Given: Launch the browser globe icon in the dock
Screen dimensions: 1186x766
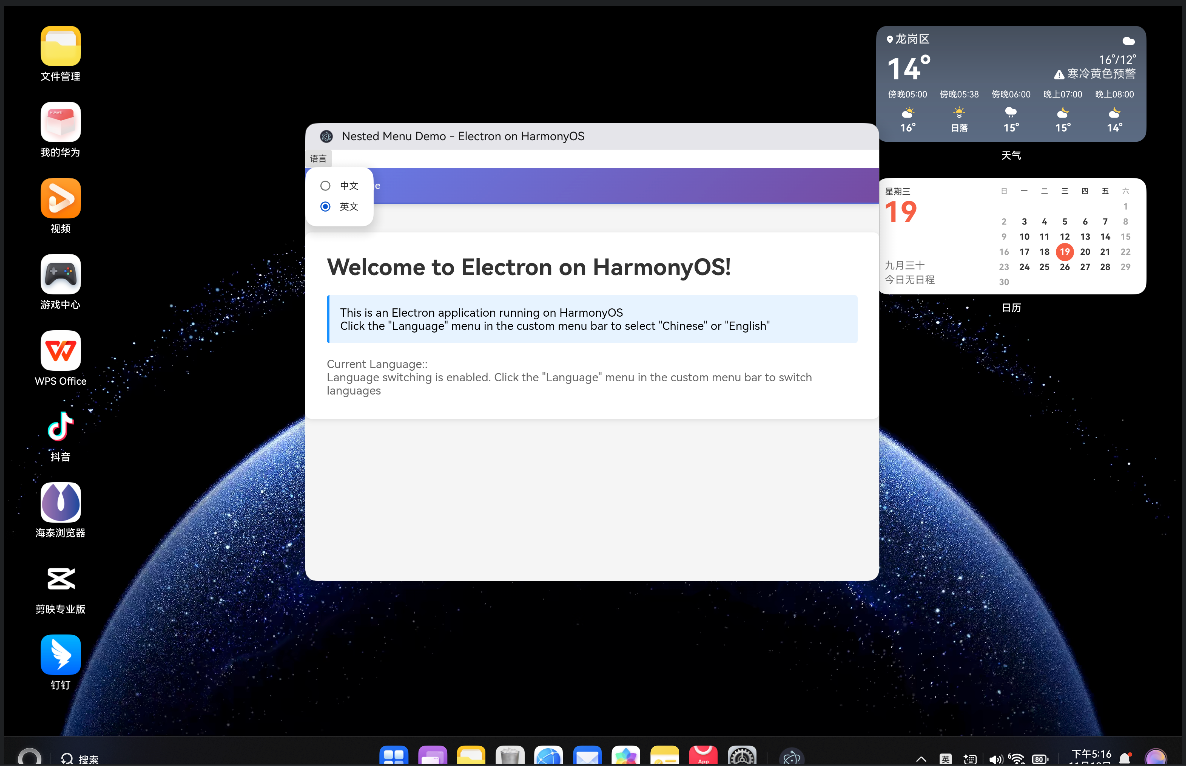Looking at the screenshot, I should [548, 755].
